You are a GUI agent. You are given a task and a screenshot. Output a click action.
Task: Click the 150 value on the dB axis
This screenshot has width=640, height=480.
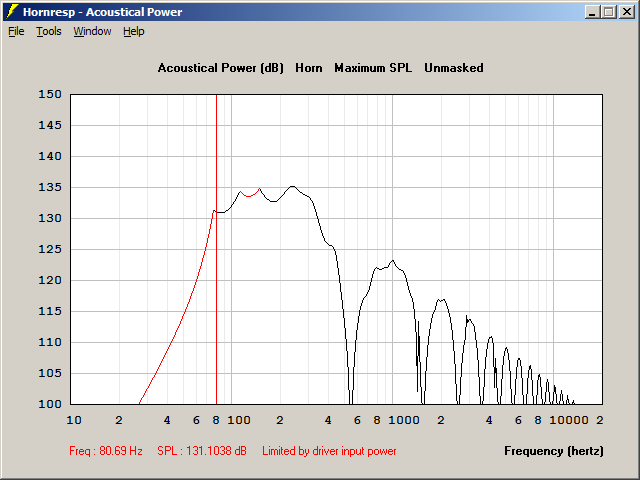(50, 94)
